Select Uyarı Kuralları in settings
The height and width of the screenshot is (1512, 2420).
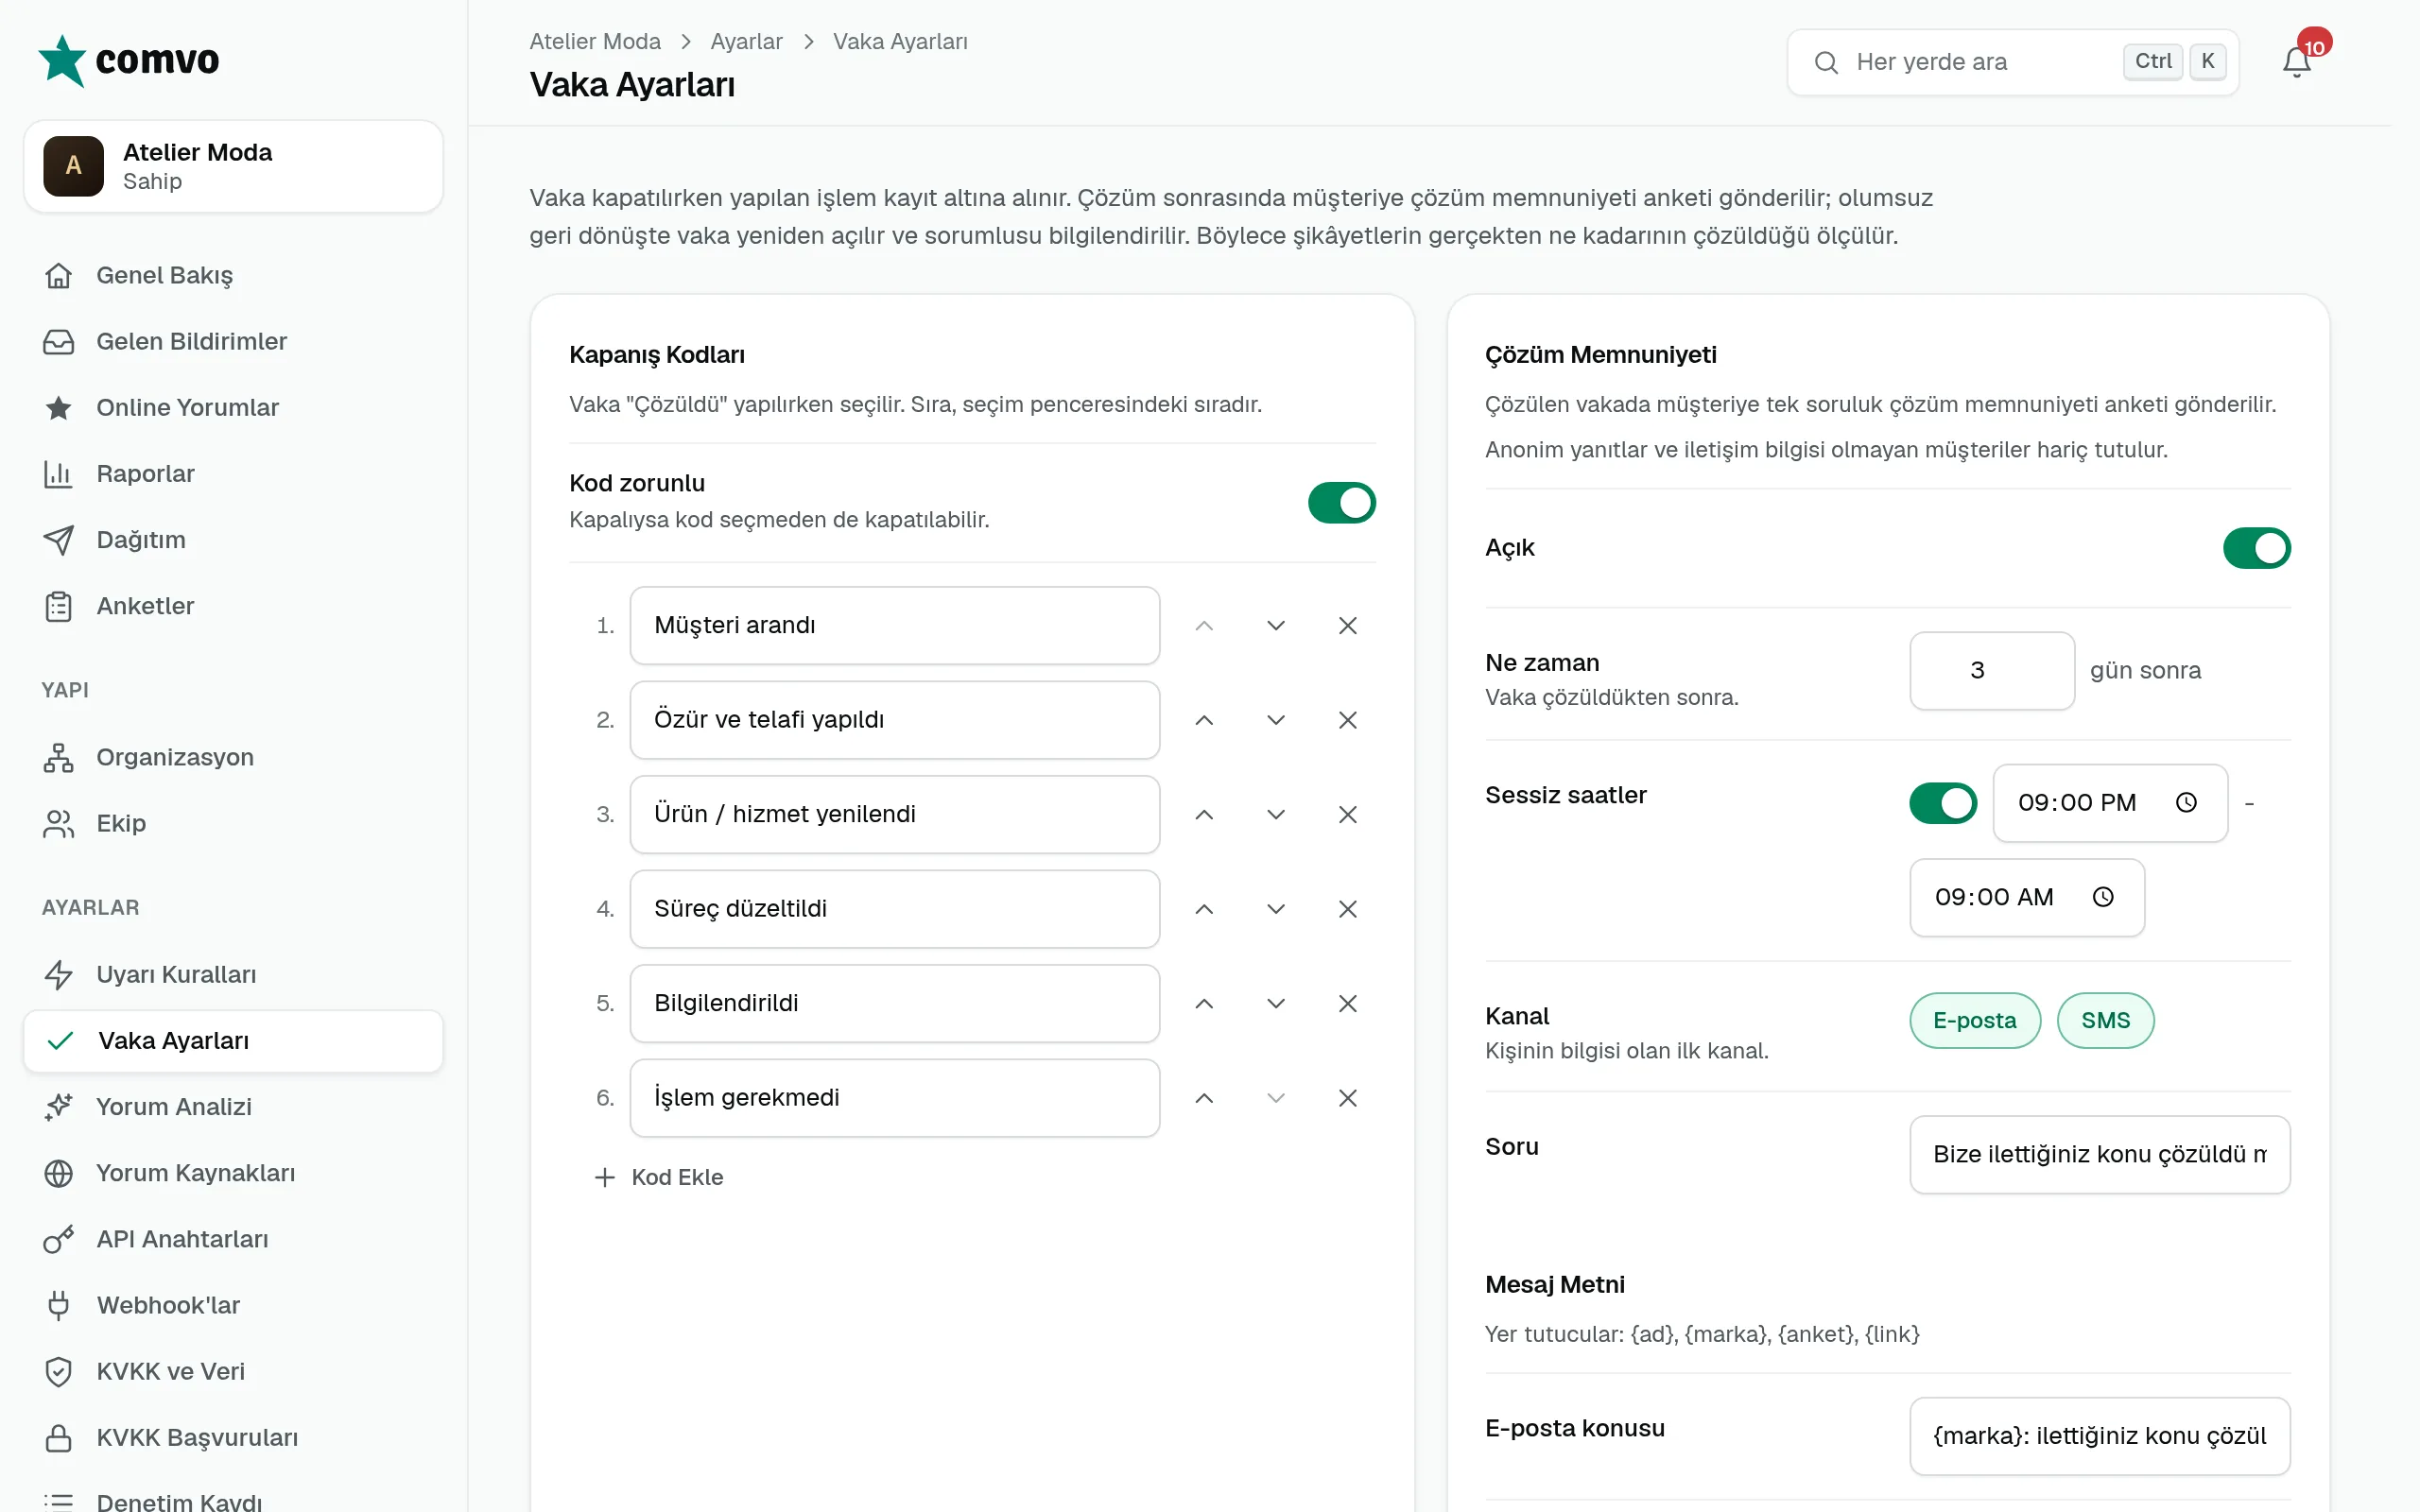click(x=233, y=975)
